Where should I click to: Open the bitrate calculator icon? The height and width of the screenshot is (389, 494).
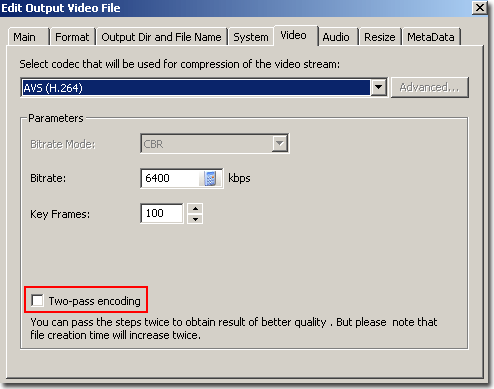(x=210, y=178)
